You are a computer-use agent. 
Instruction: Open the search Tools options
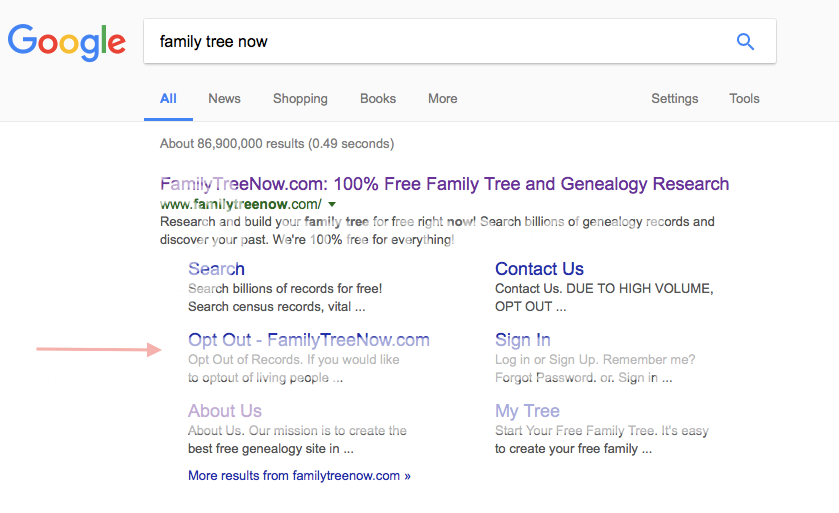coord(744,99)
